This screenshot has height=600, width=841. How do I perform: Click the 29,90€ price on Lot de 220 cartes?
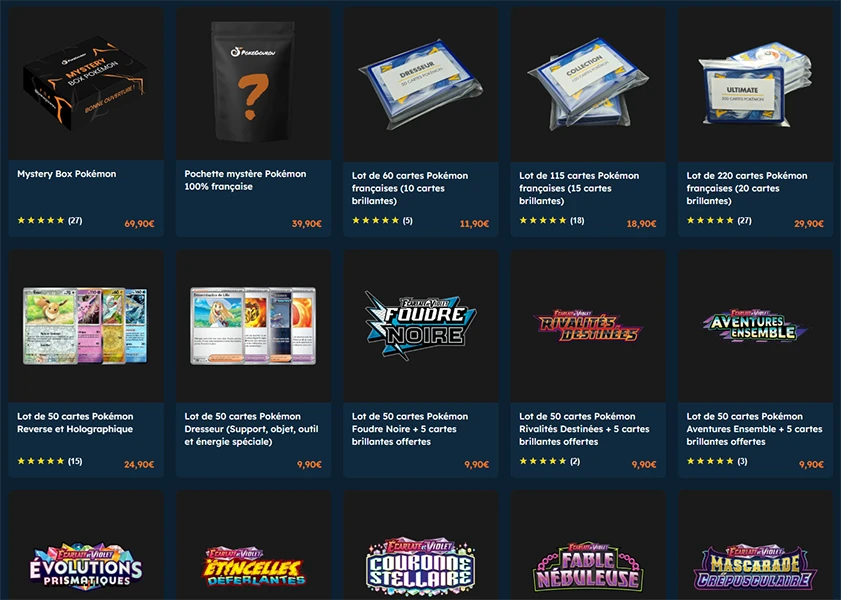point(809,224)
